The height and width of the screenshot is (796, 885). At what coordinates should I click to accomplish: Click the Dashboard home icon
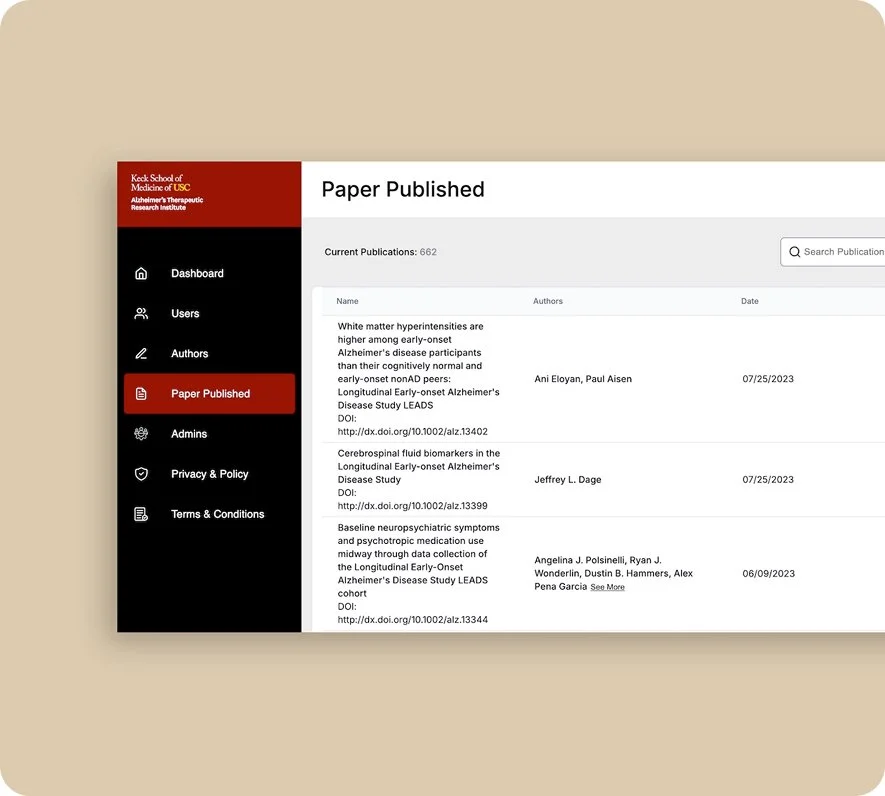tap(141, 273)
